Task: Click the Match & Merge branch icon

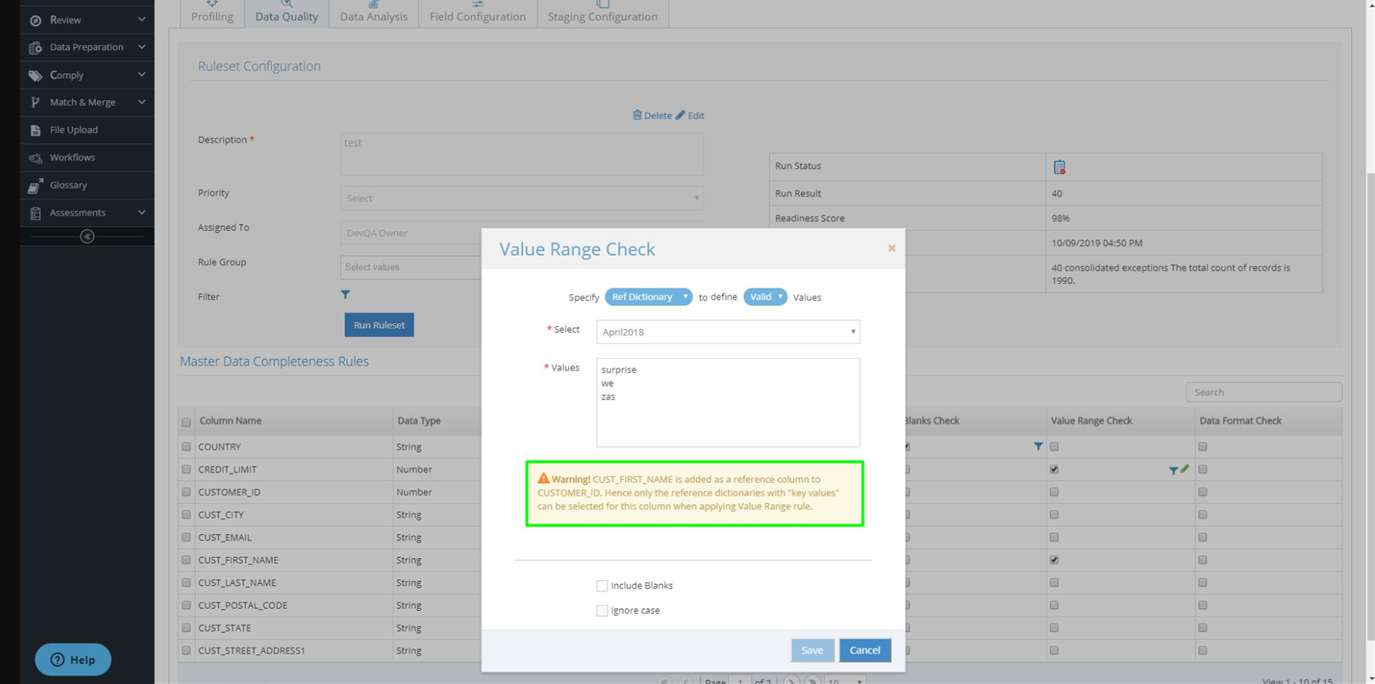Action: (x=35, y=102)
